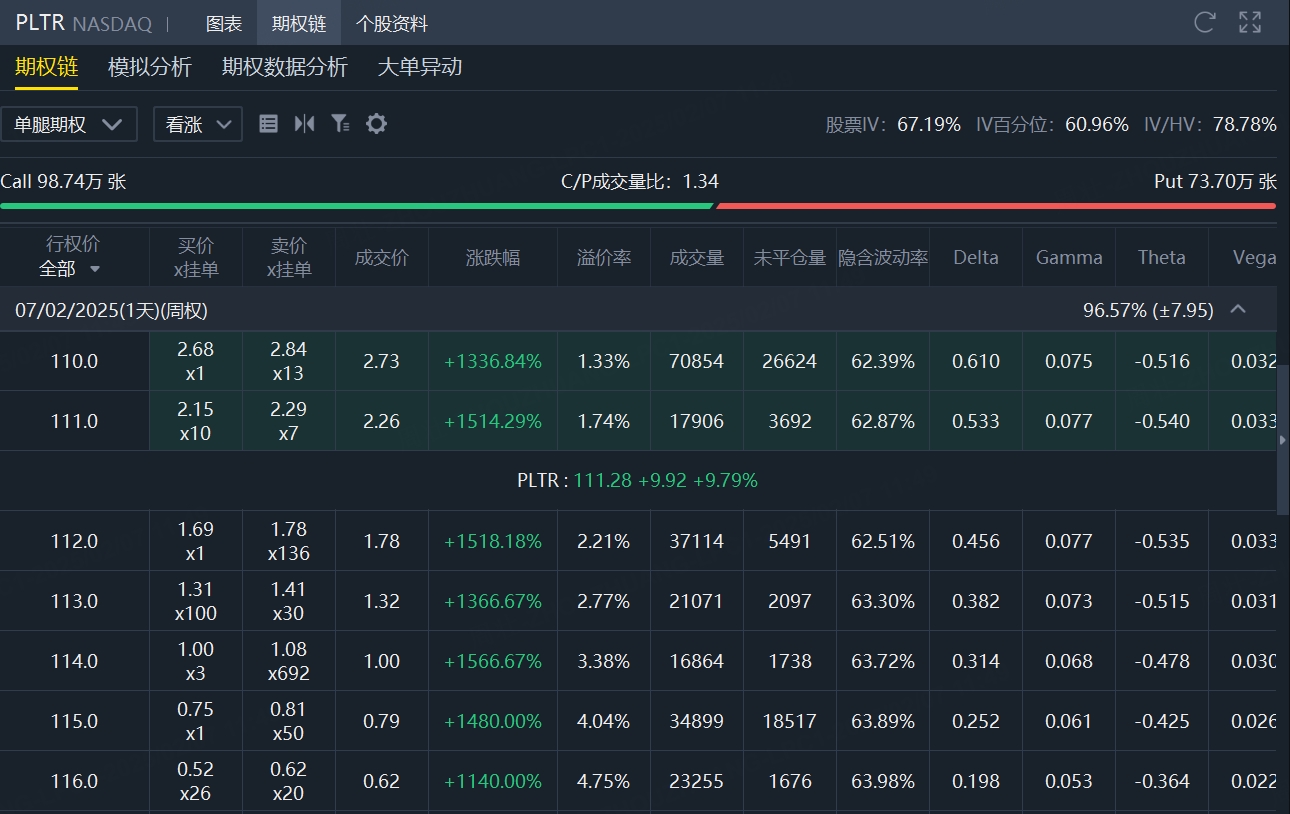Click ask price 1.78 x136
The width and height of the screenshot is (1290, 814).
289,541
